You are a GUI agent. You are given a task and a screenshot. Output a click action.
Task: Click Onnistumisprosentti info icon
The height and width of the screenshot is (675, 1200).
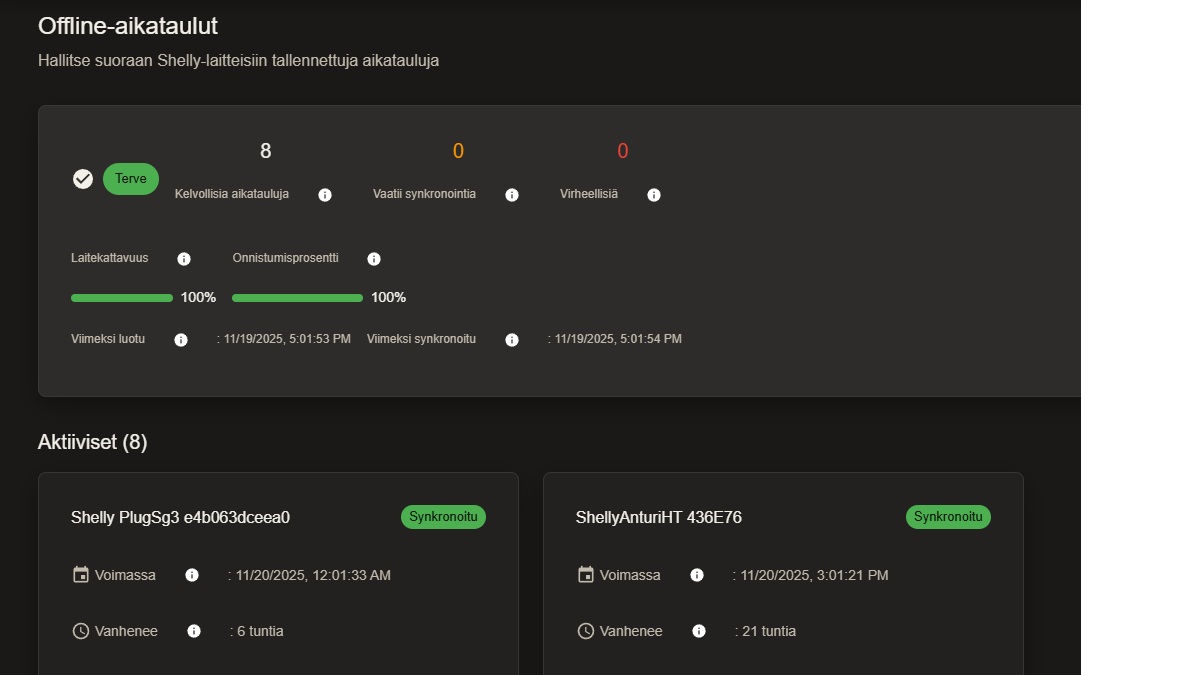tap(374, 259)
